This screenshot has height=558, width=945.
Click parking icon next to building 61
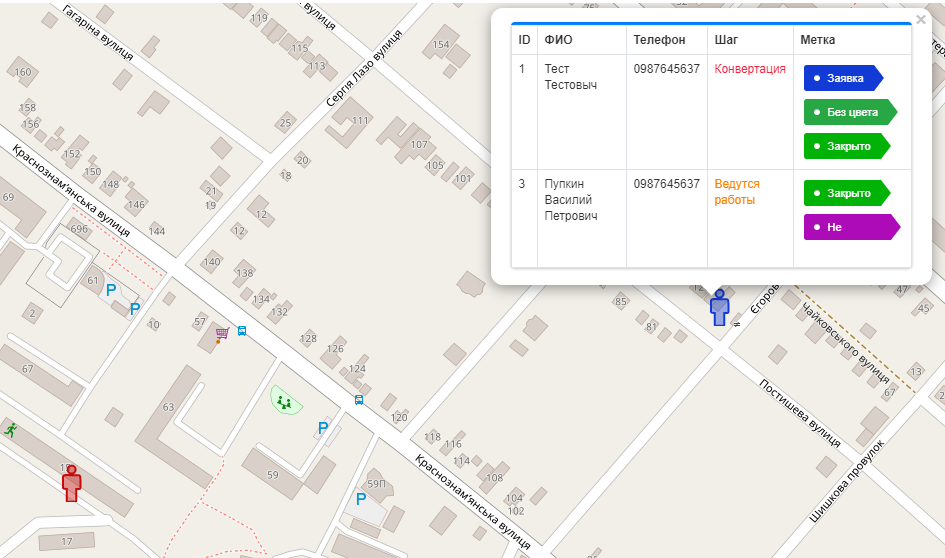pyautogui.click(x=110, y=290)
